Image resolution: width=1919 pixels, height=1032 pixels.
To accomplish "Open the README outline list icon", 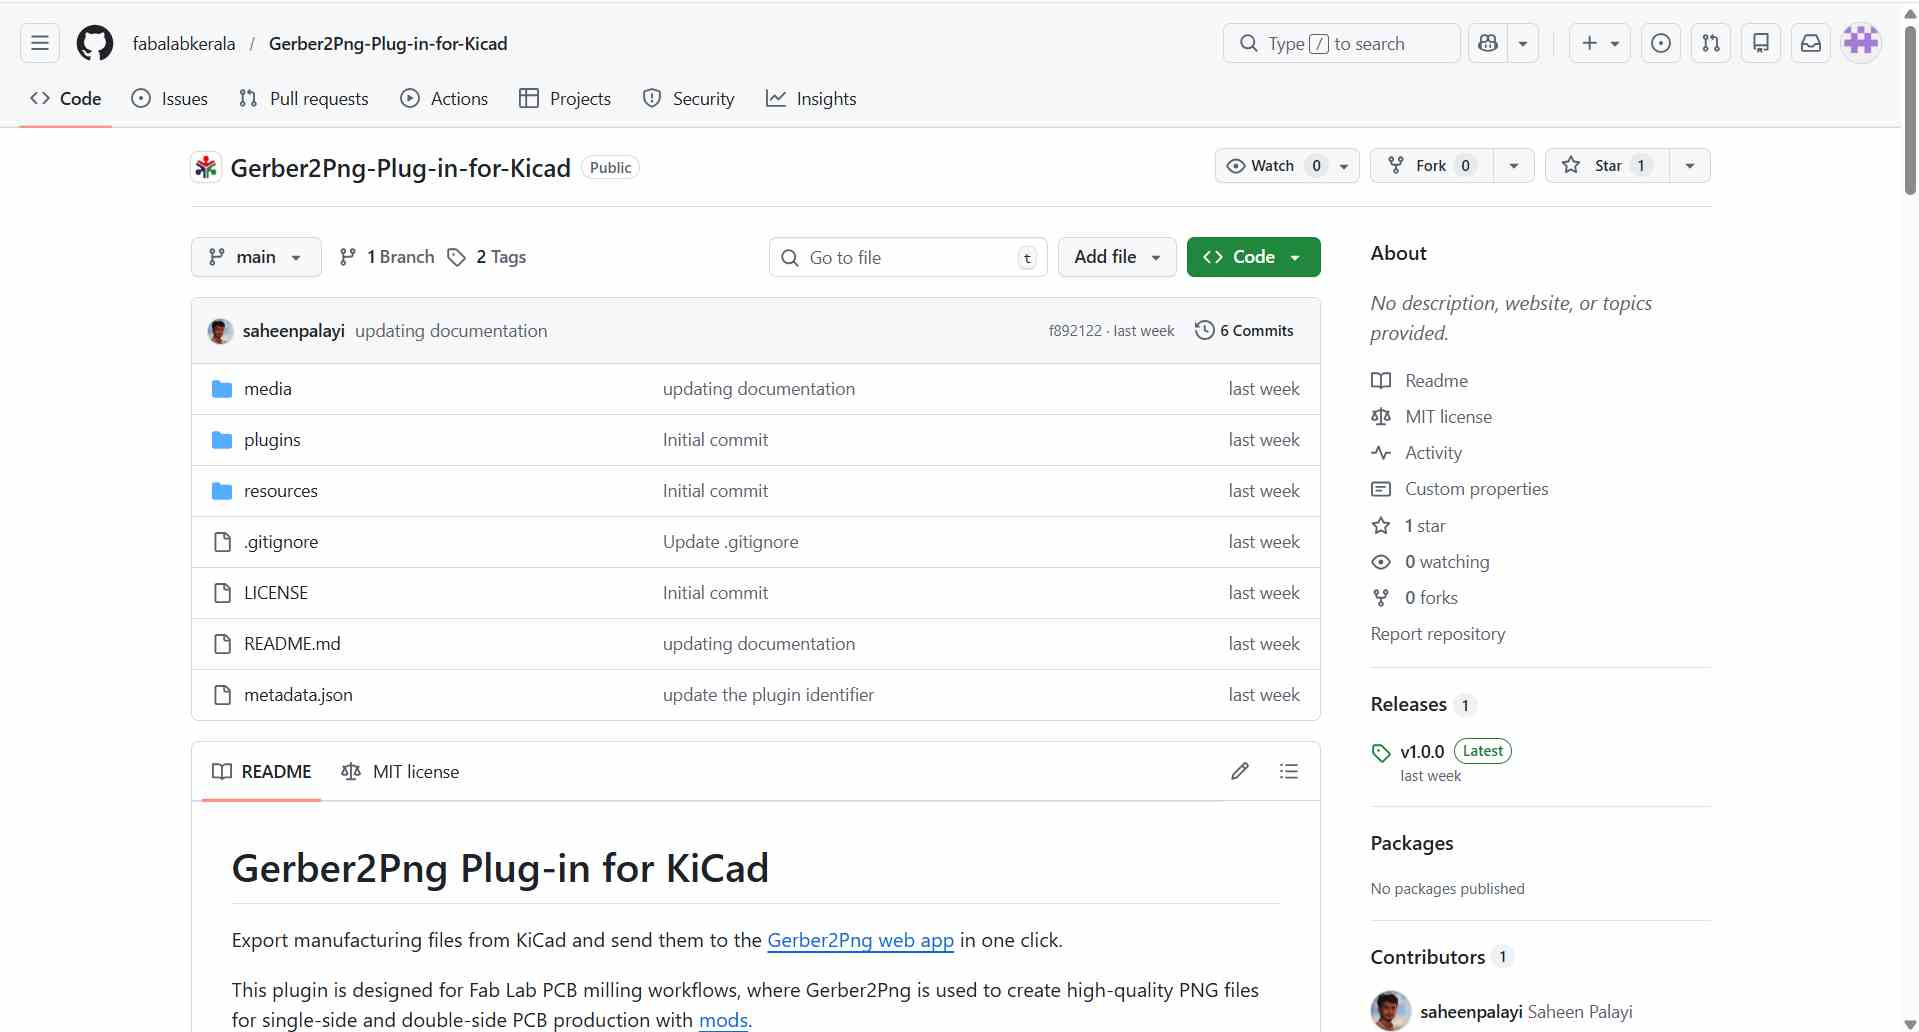I will (1290, 771).
